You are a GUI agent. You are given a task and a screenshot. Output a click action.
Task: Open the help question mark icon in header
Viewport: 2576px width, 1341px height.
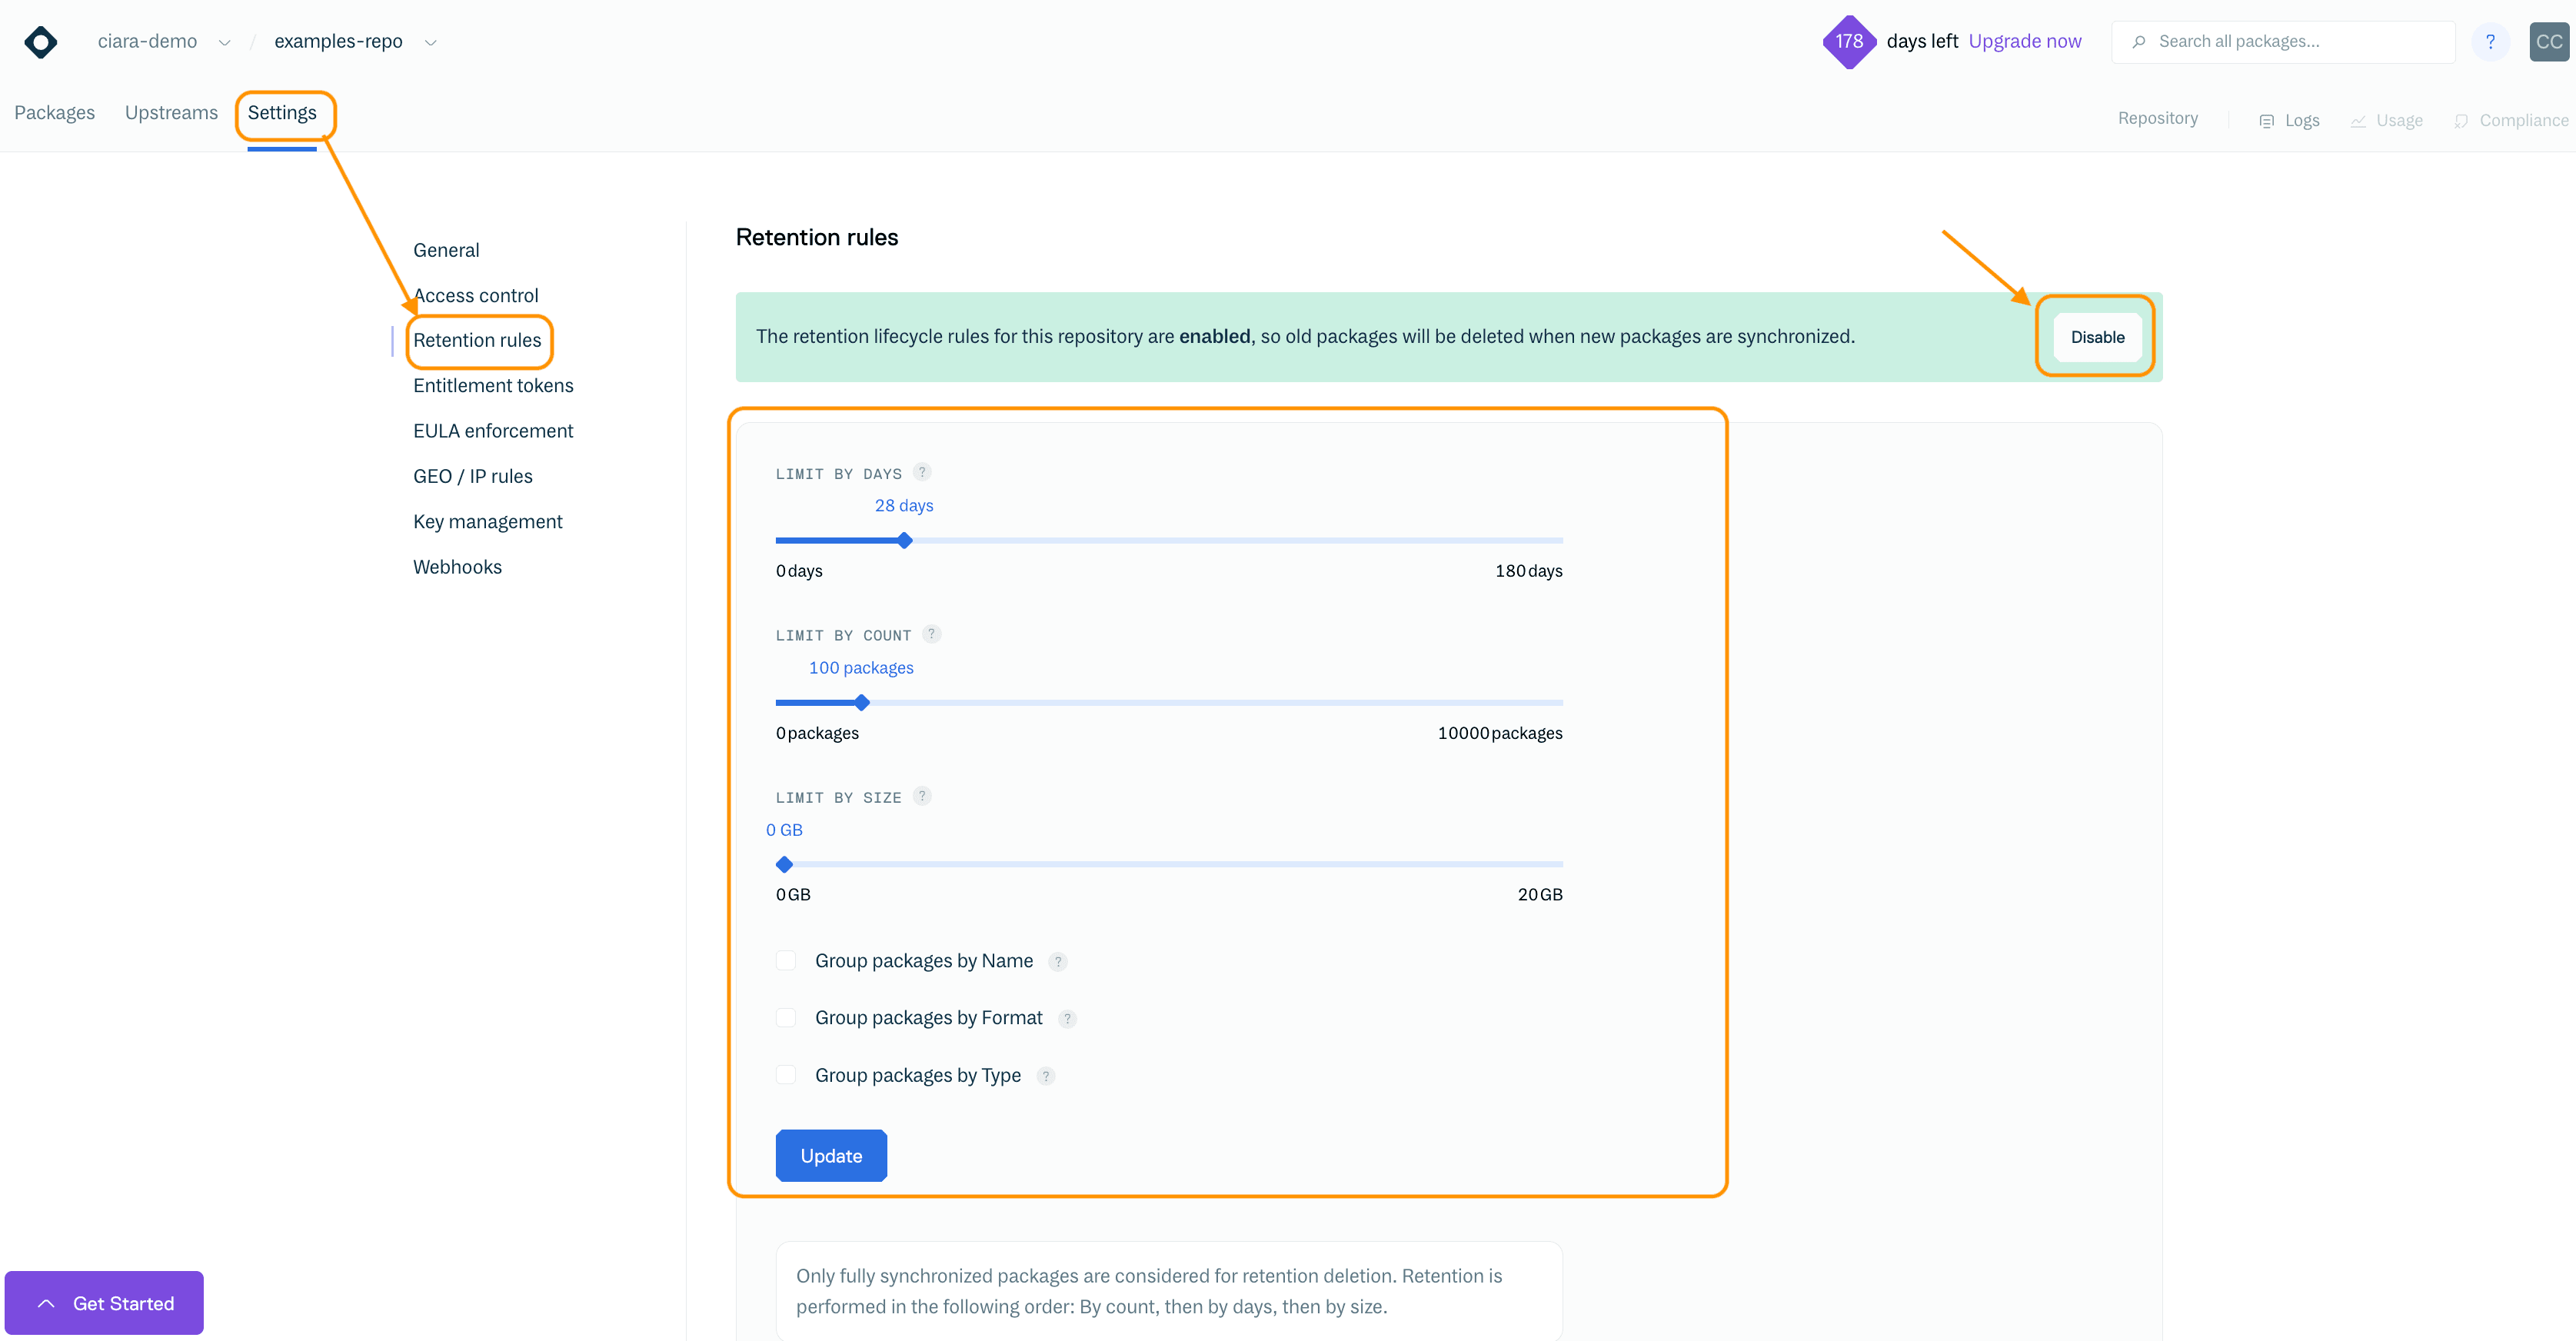2490,42
